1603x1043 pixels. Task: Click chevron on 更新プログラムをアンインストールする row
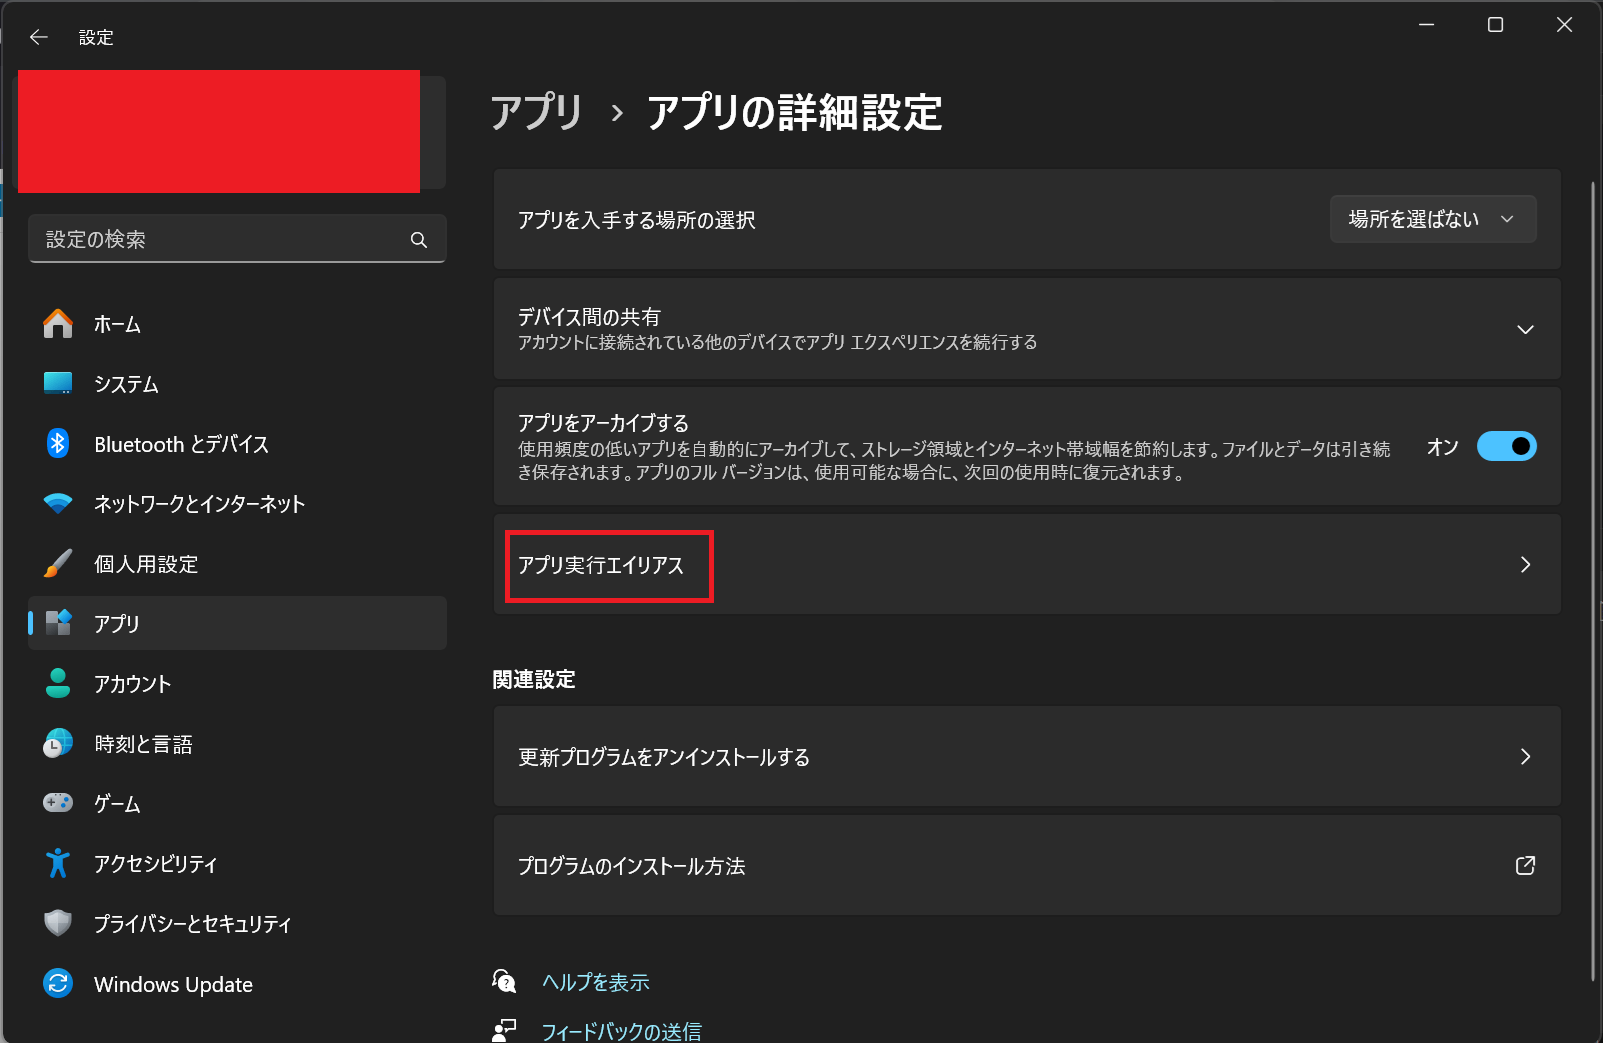click(x=1525, y=757)
